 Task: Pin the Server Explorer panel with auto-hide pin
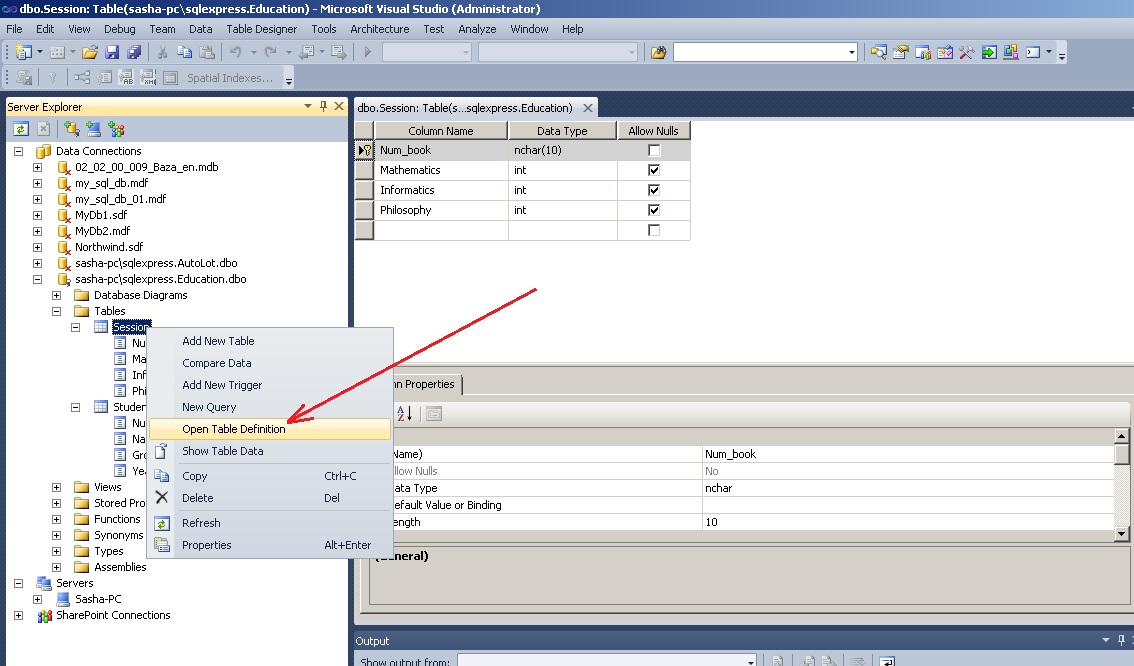coord(323,106)
